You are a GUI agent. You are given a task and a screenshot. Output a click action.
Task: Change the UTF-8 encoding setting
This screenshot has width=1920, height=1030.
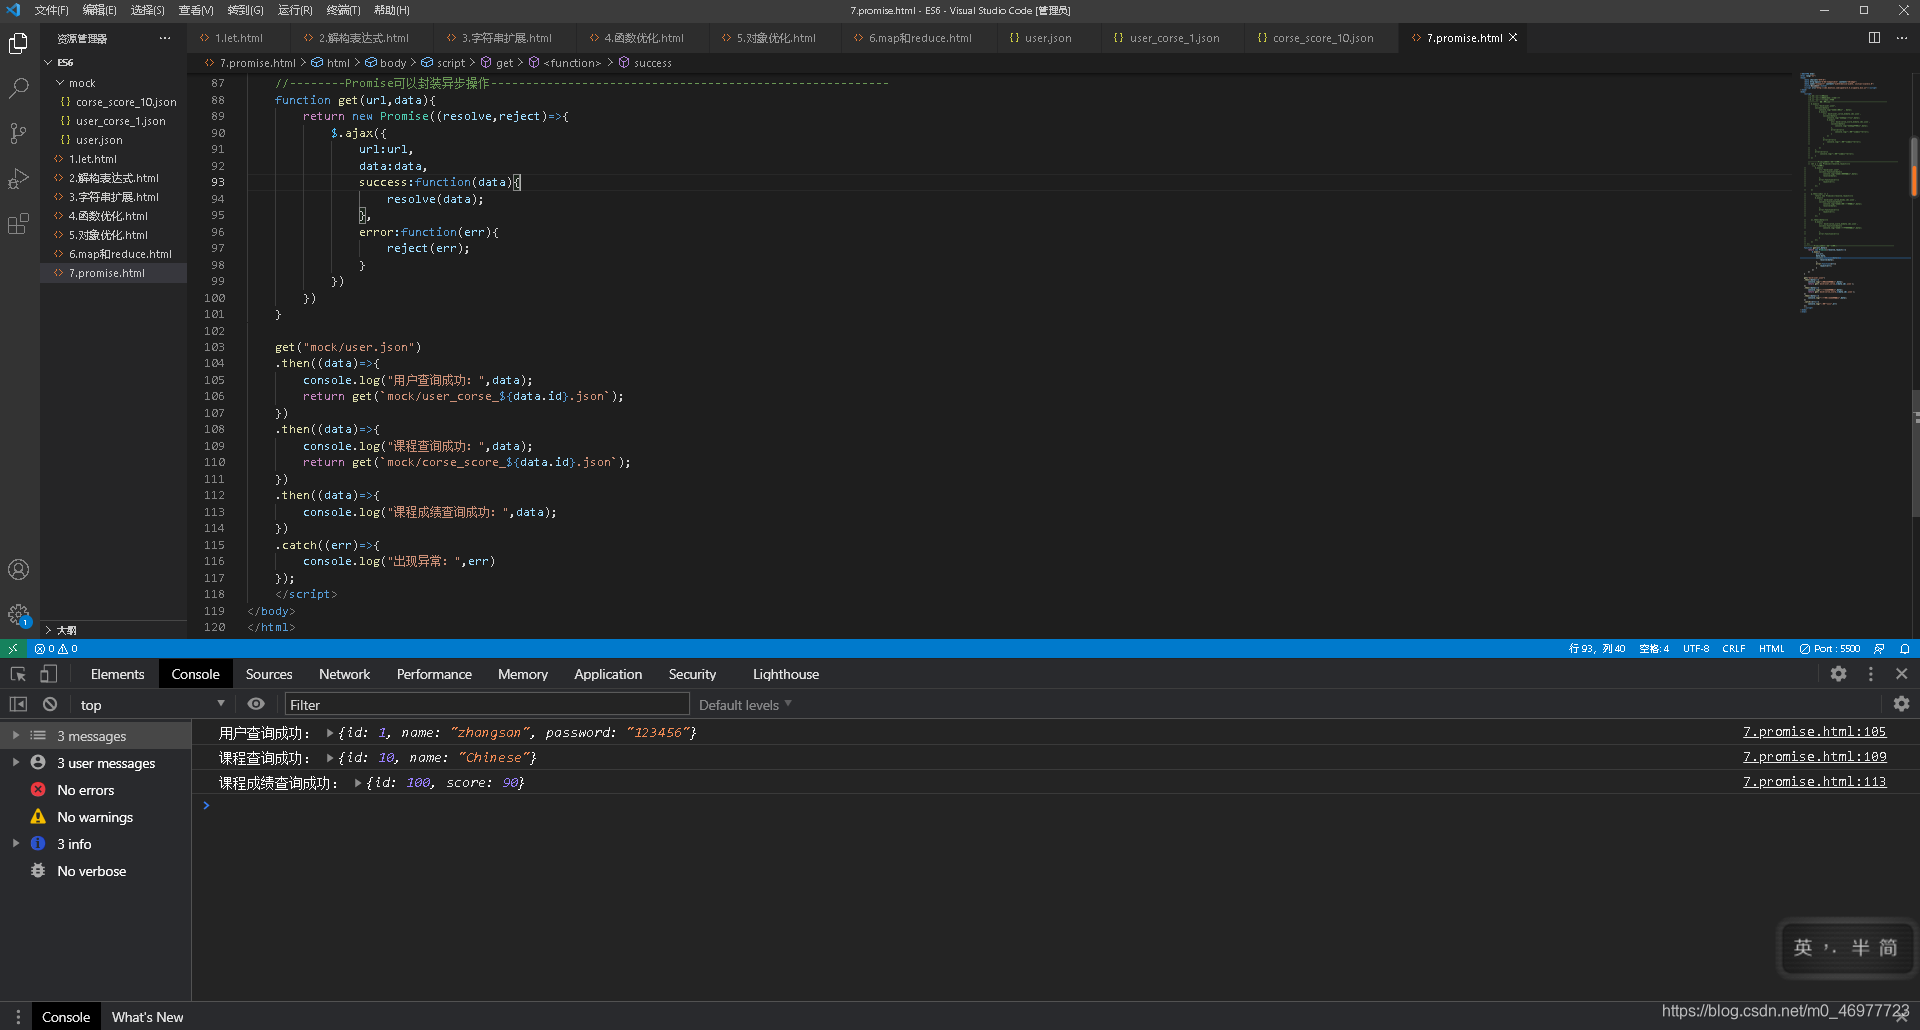click(x=1695, y=649)
